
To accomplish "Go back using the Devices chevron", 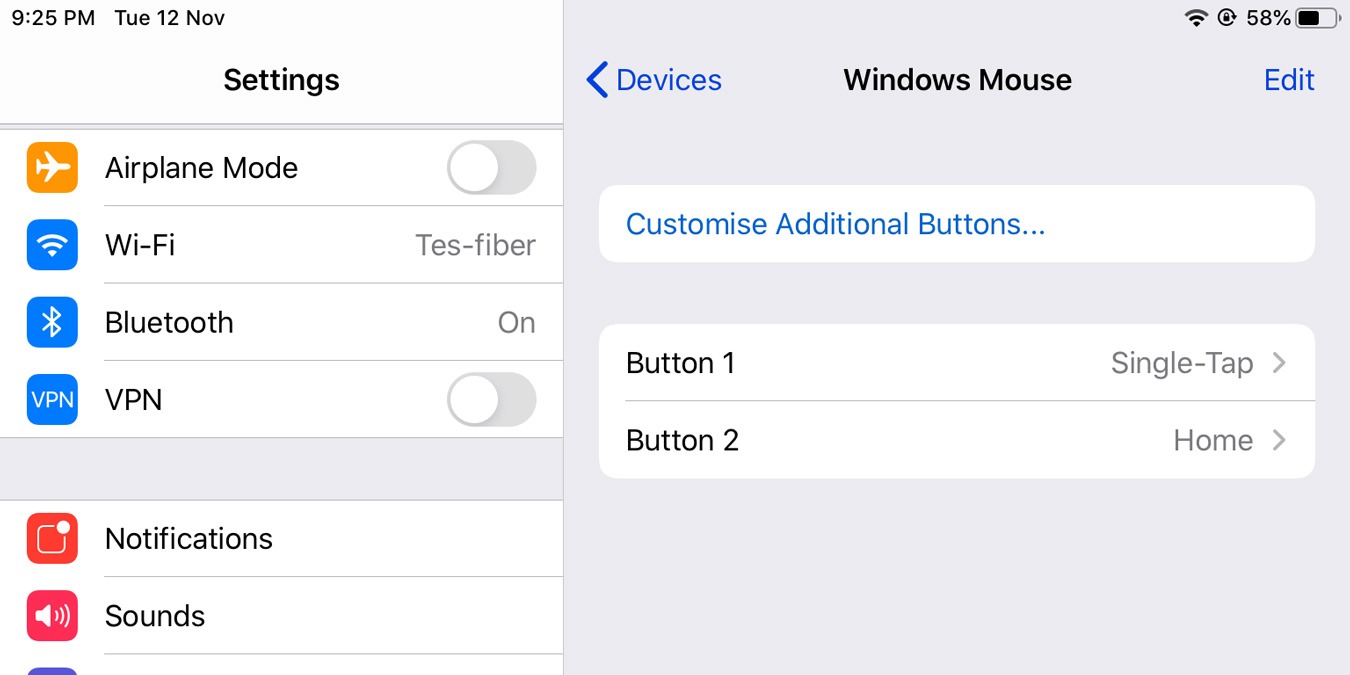I will pos(597,80).
